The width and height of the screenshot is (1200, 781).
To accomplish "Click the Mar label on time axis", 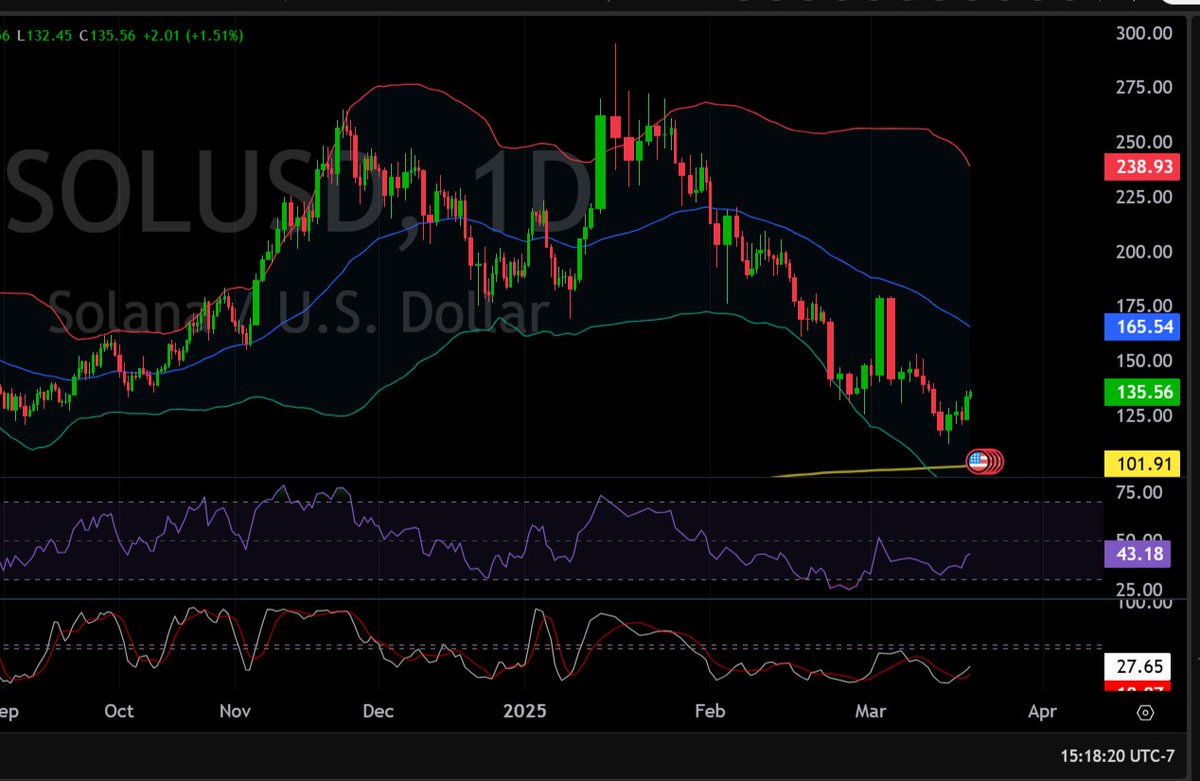I will coord(872,712).
